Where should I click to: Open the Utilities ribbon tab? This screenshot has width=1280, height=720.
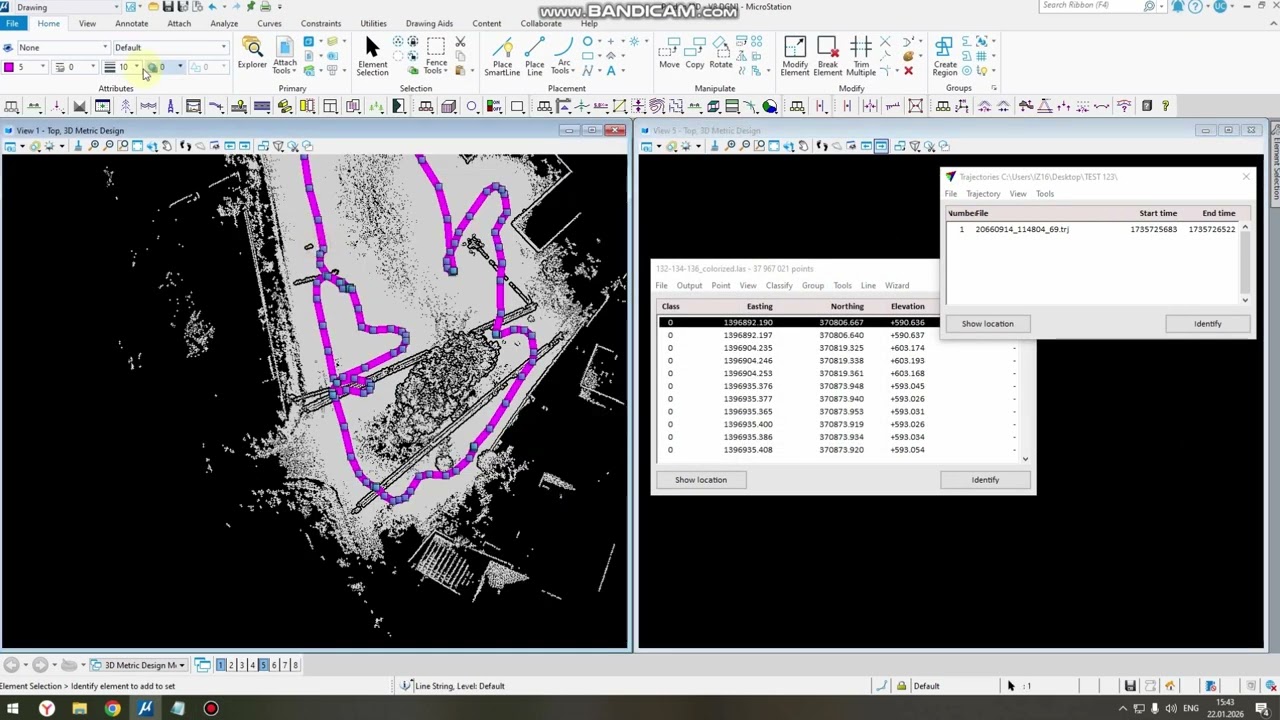click(373, 23)
